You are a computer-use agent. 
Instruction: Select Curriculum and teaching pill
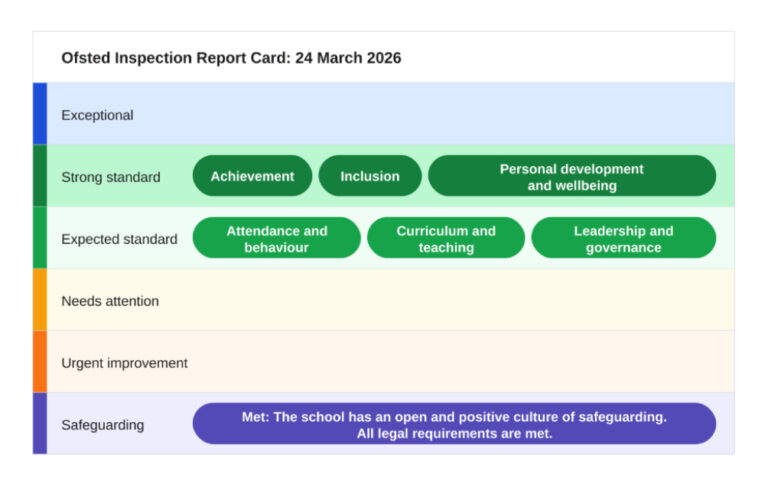446,238
